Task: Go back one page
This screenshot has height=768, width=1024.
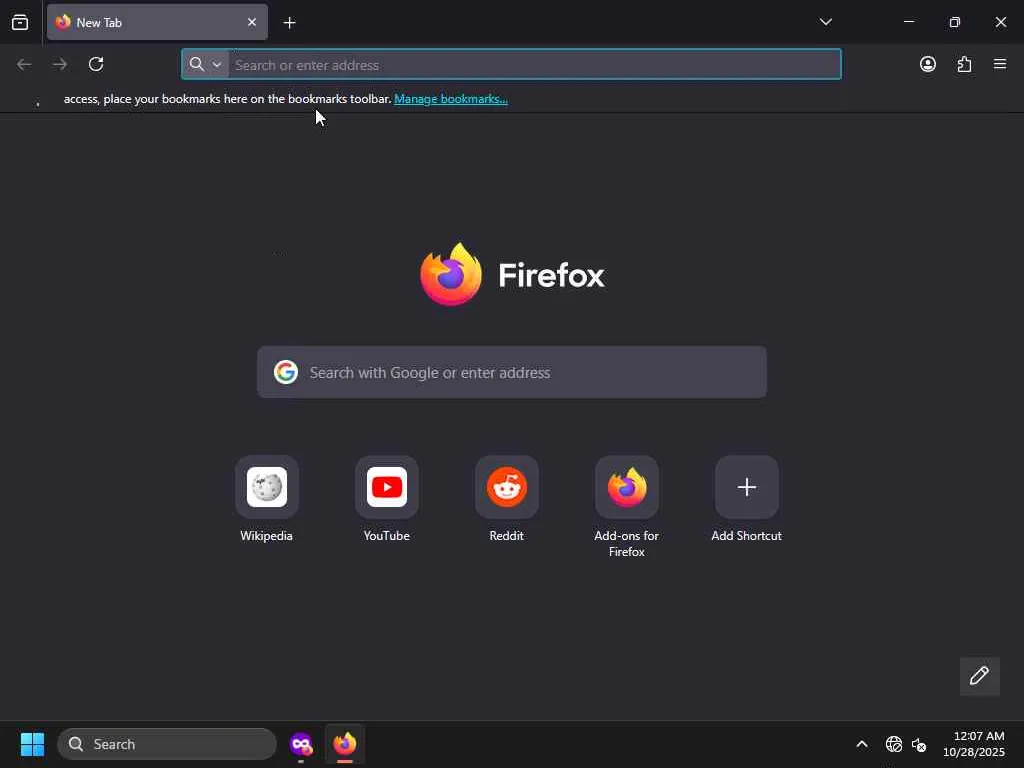Action: [x=24, y=64]
